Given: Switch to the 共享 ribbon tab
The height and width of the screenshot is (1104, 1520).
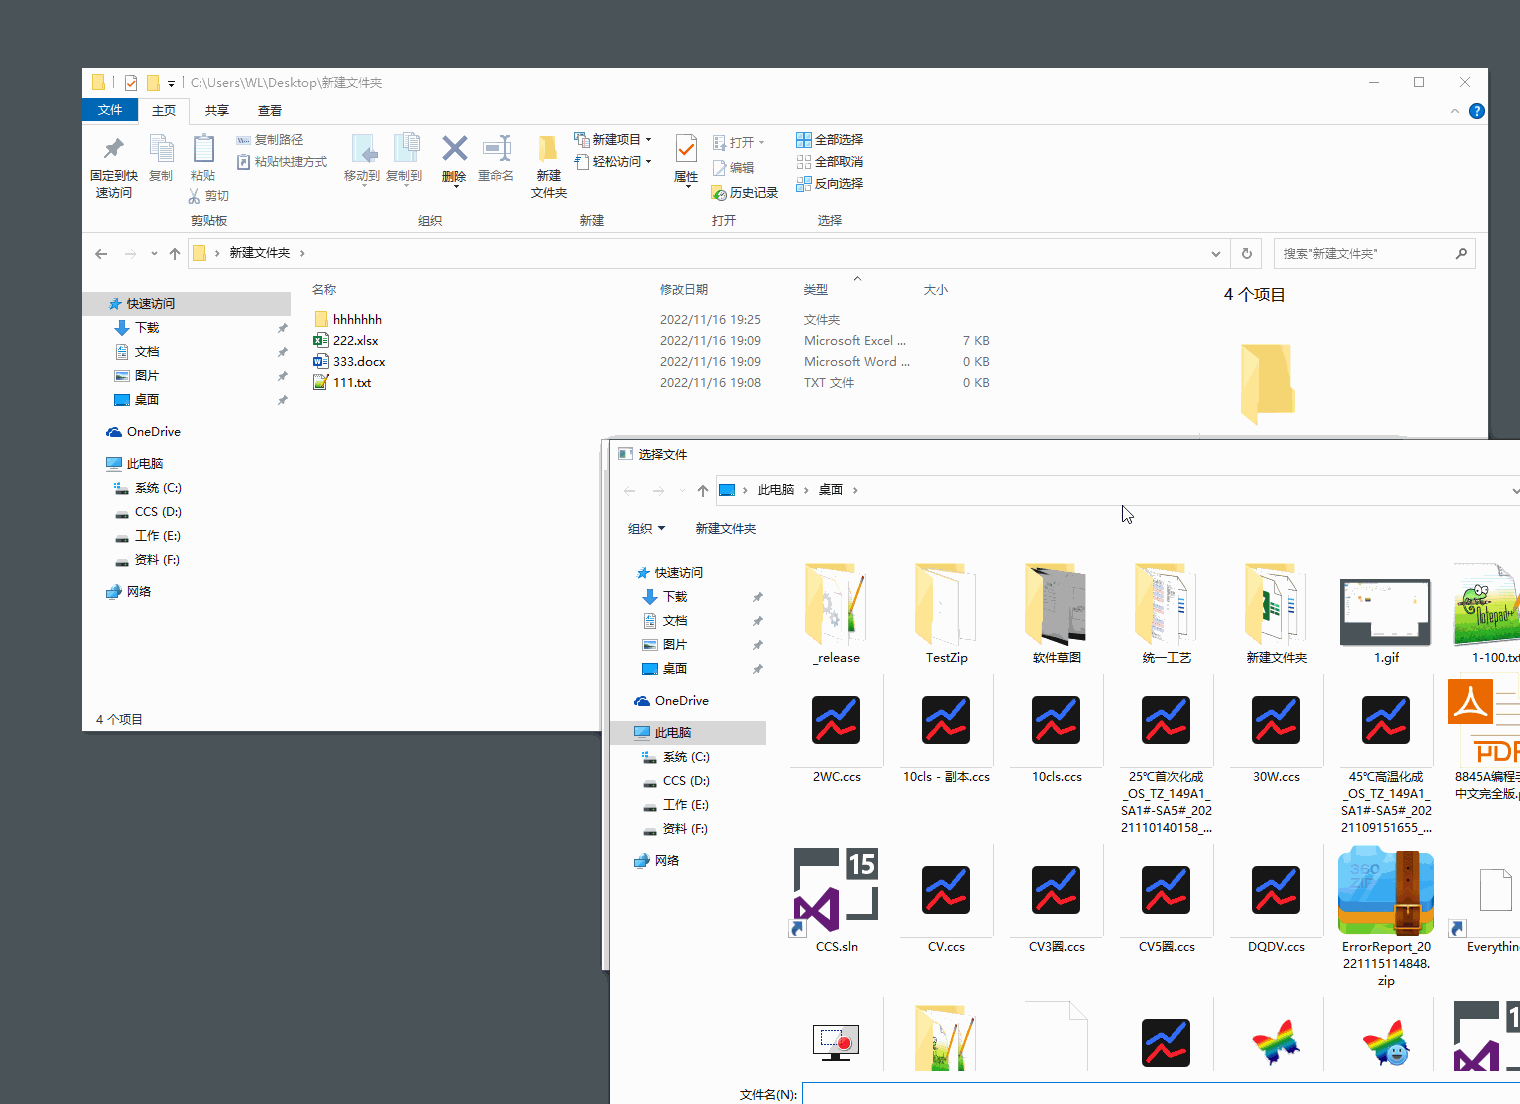Looking at the screenshot, I should coord(217,111).
